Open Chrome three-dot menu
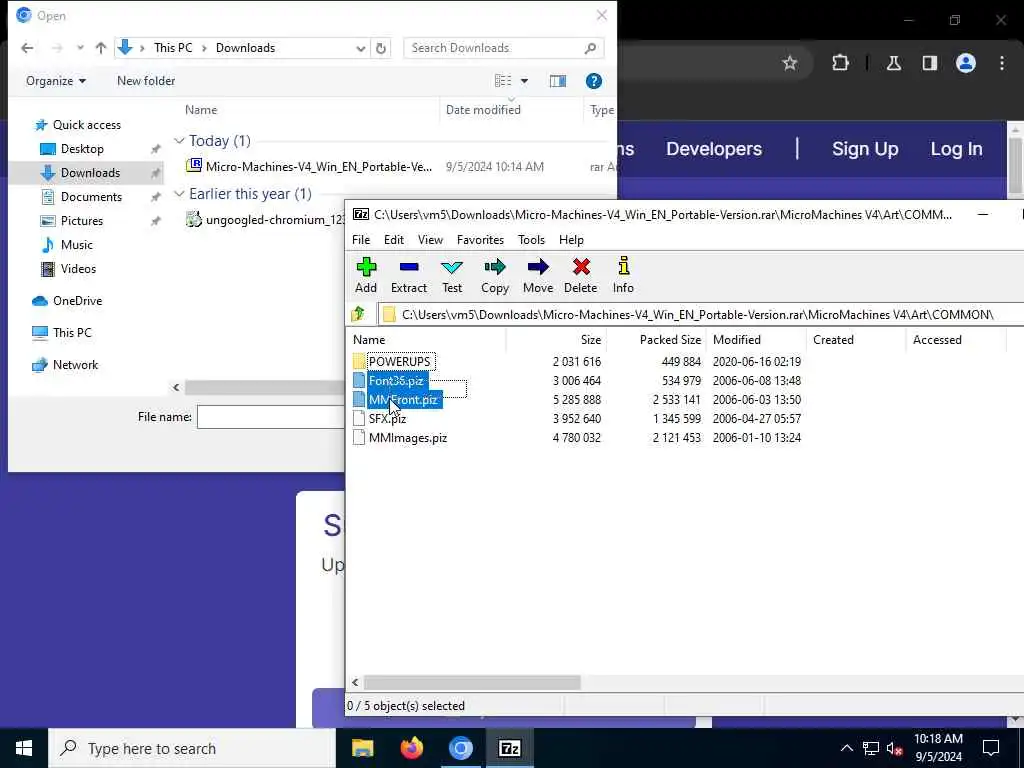 click(1002, 63)
